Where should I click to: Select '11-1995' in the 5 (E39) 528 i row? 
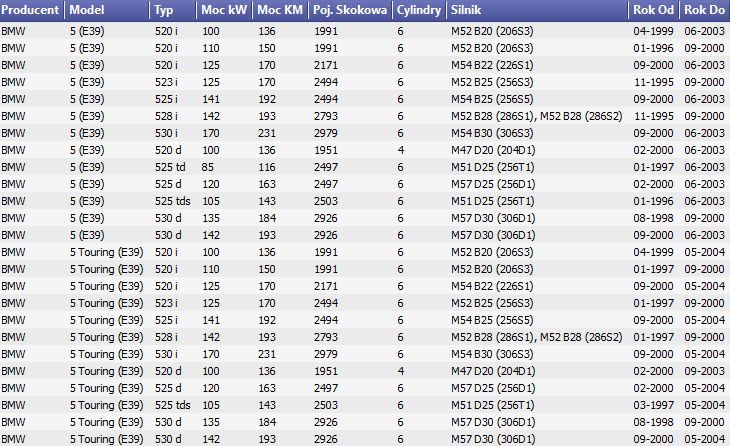tap(654, 116)
